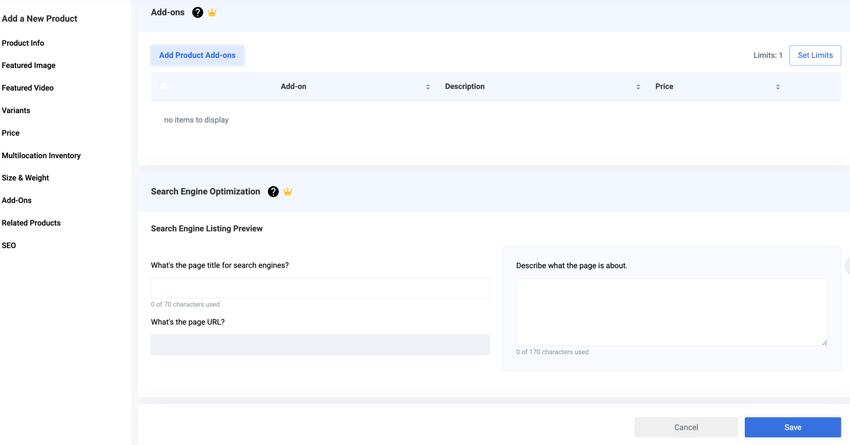This screenshot has height=445, width=850.
Task: Jump to Featured Image section
Action: (x=29, y=65)
